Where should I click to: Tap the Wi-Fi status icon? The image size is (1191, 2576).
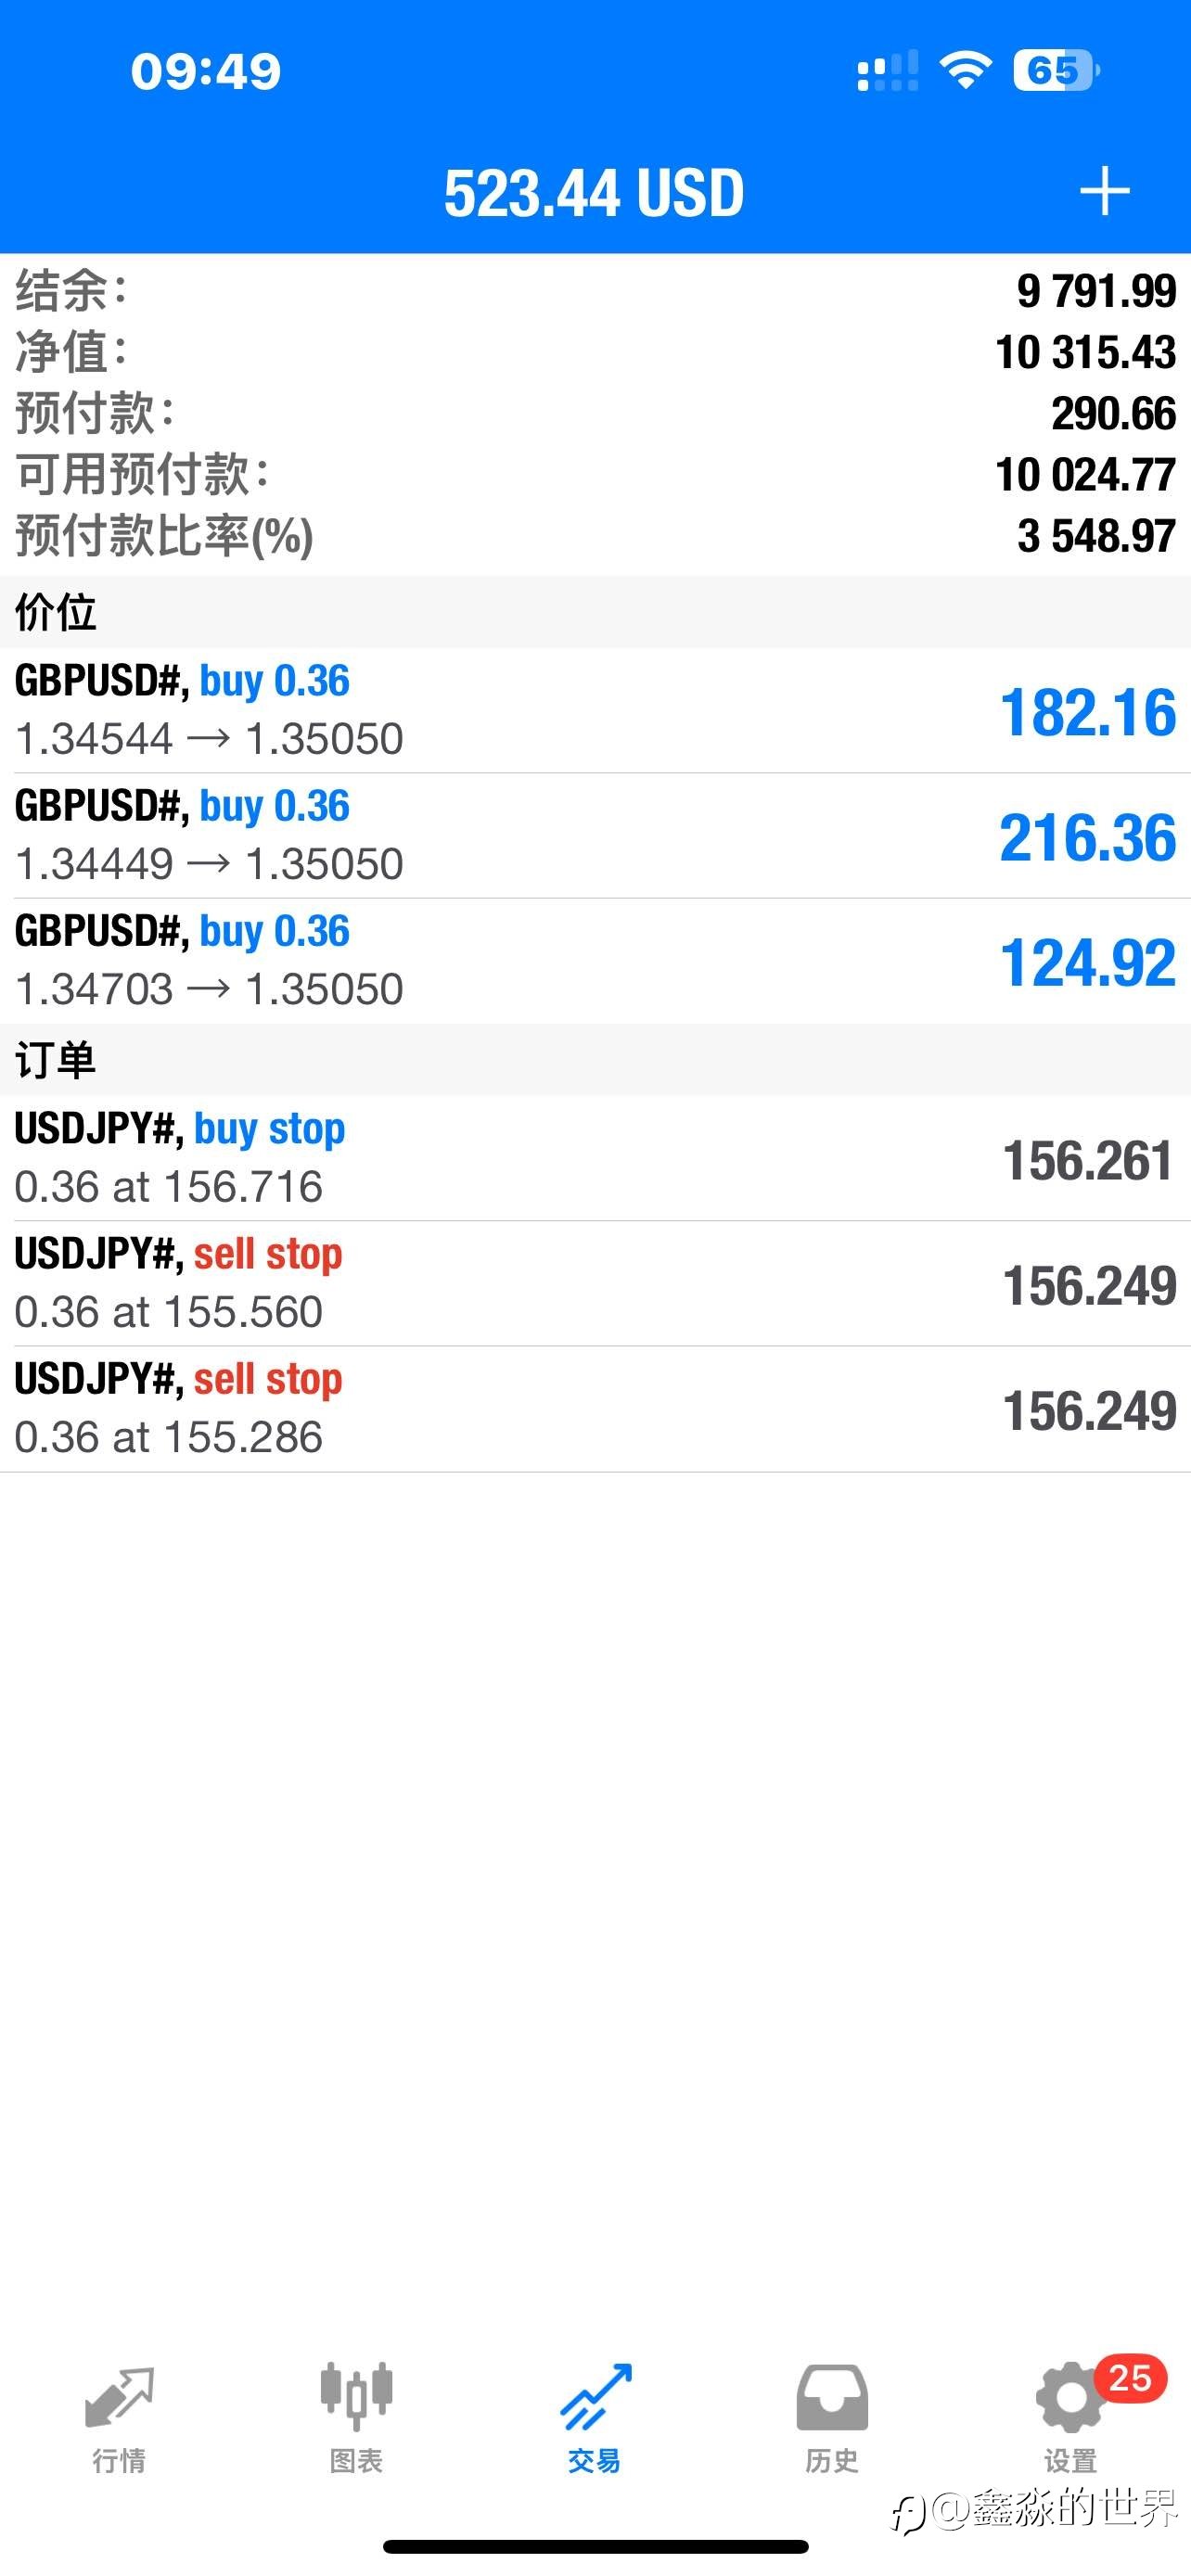965,70
